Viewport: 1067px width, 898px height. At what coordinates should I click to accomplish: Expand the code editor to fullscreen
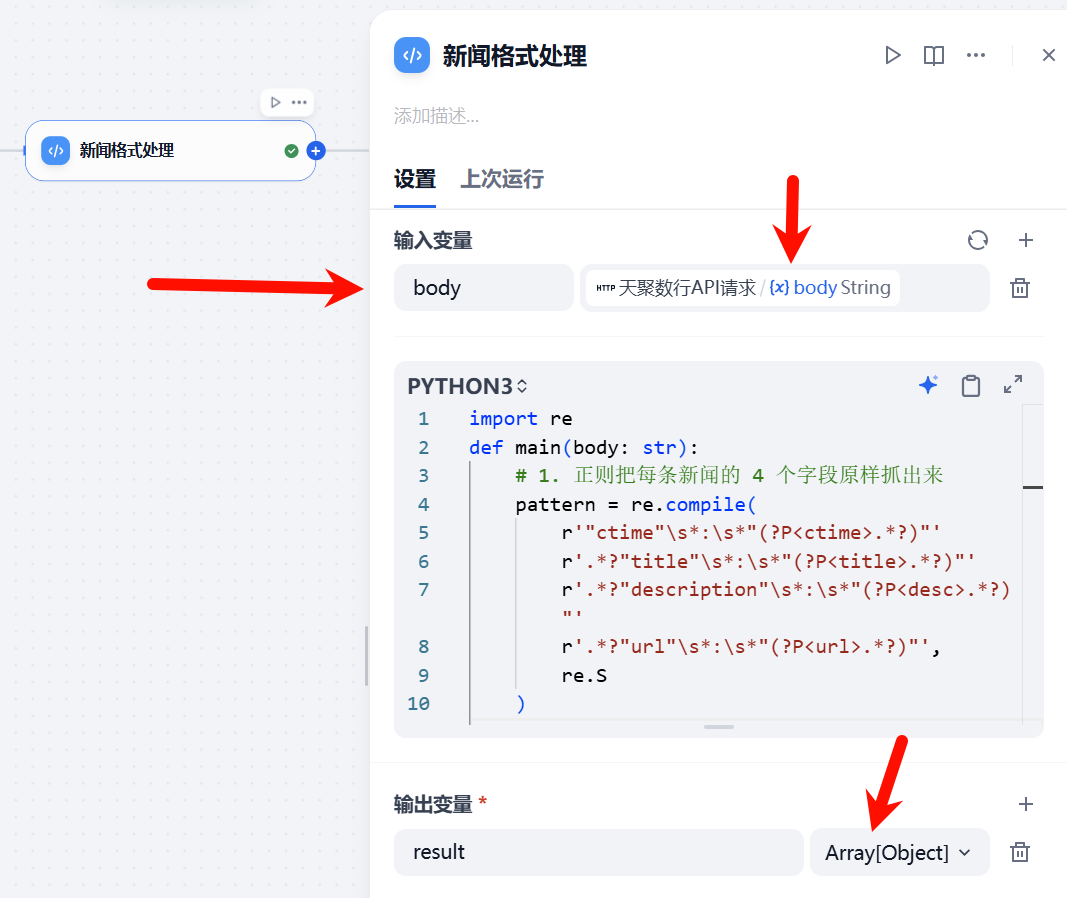coord(1012,384)
